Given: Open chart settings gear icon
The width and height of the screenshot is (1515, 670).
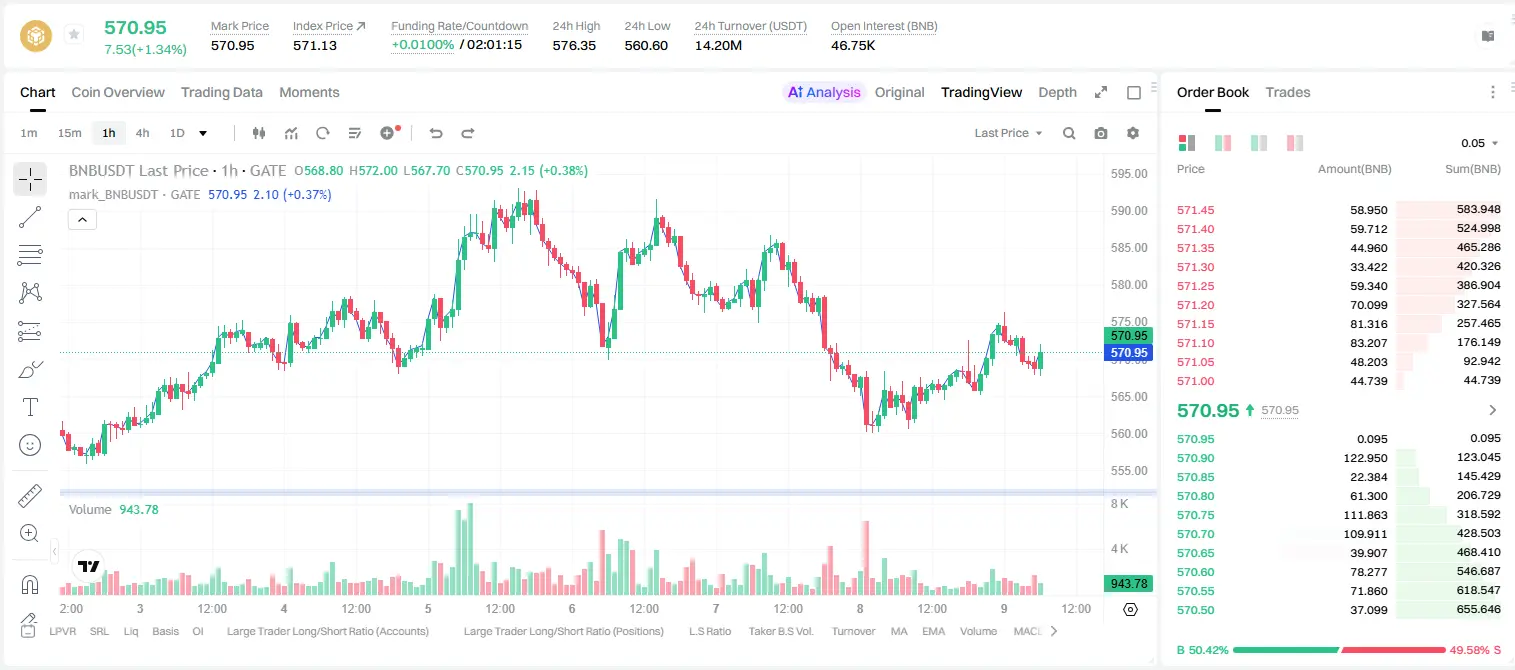Looking at the screenshot, I should pyautogui.click(x=1133, y=133).
